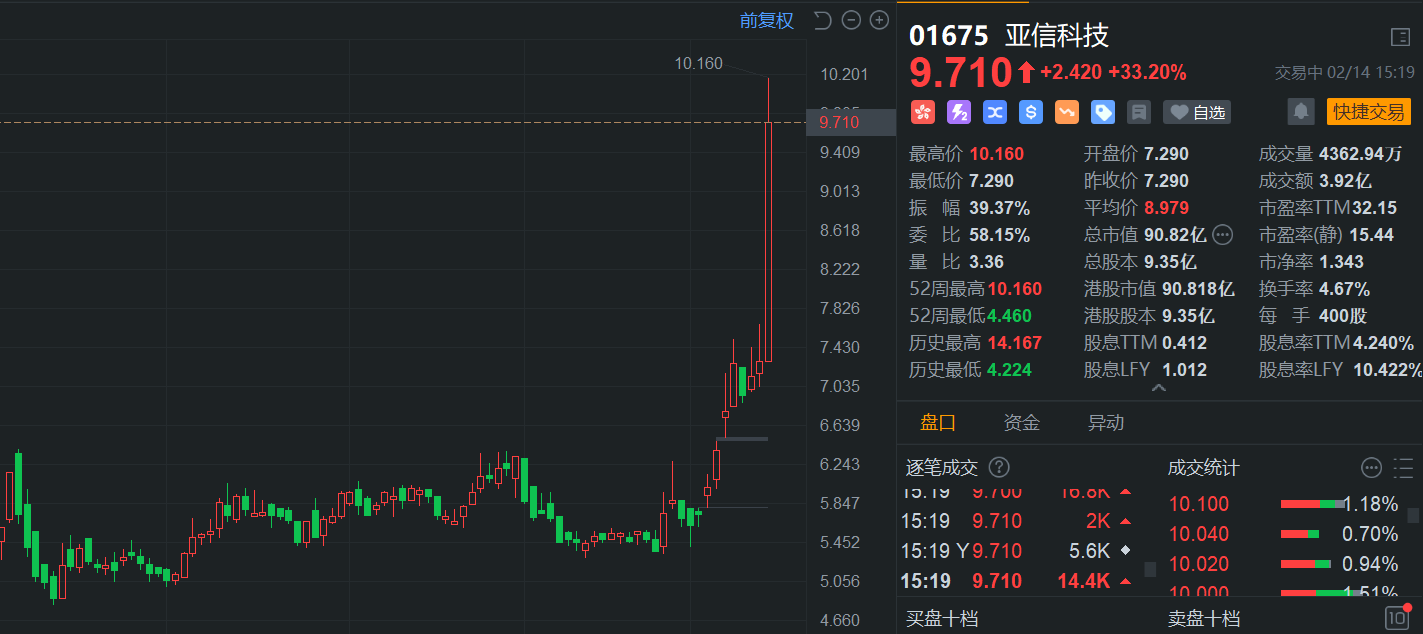Click the 10.040 price distribution bar
Screen dimensions: 1423x634
tap(1300, 534)
